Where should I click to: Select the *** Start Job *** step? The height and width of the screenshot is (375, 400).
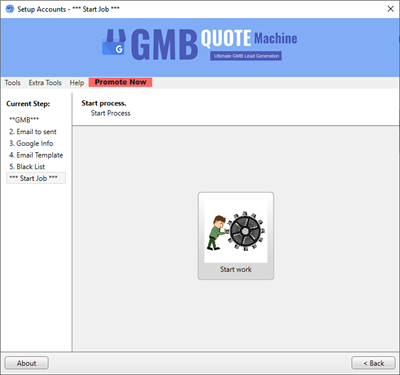36,178
